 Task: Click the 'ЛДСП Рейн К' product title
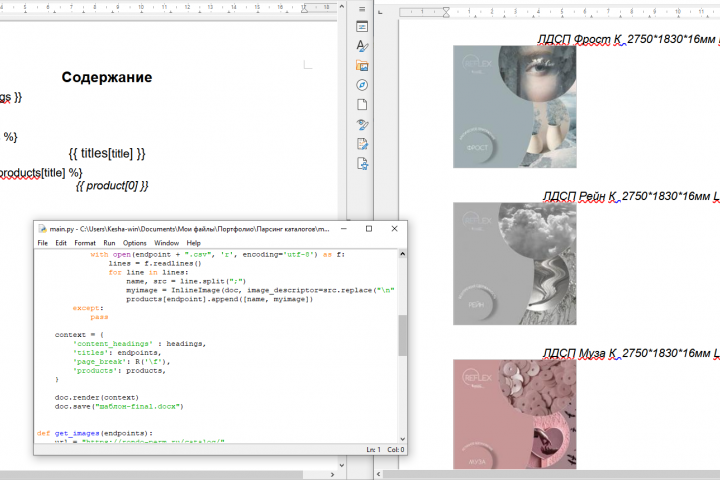tap(580, 197)
